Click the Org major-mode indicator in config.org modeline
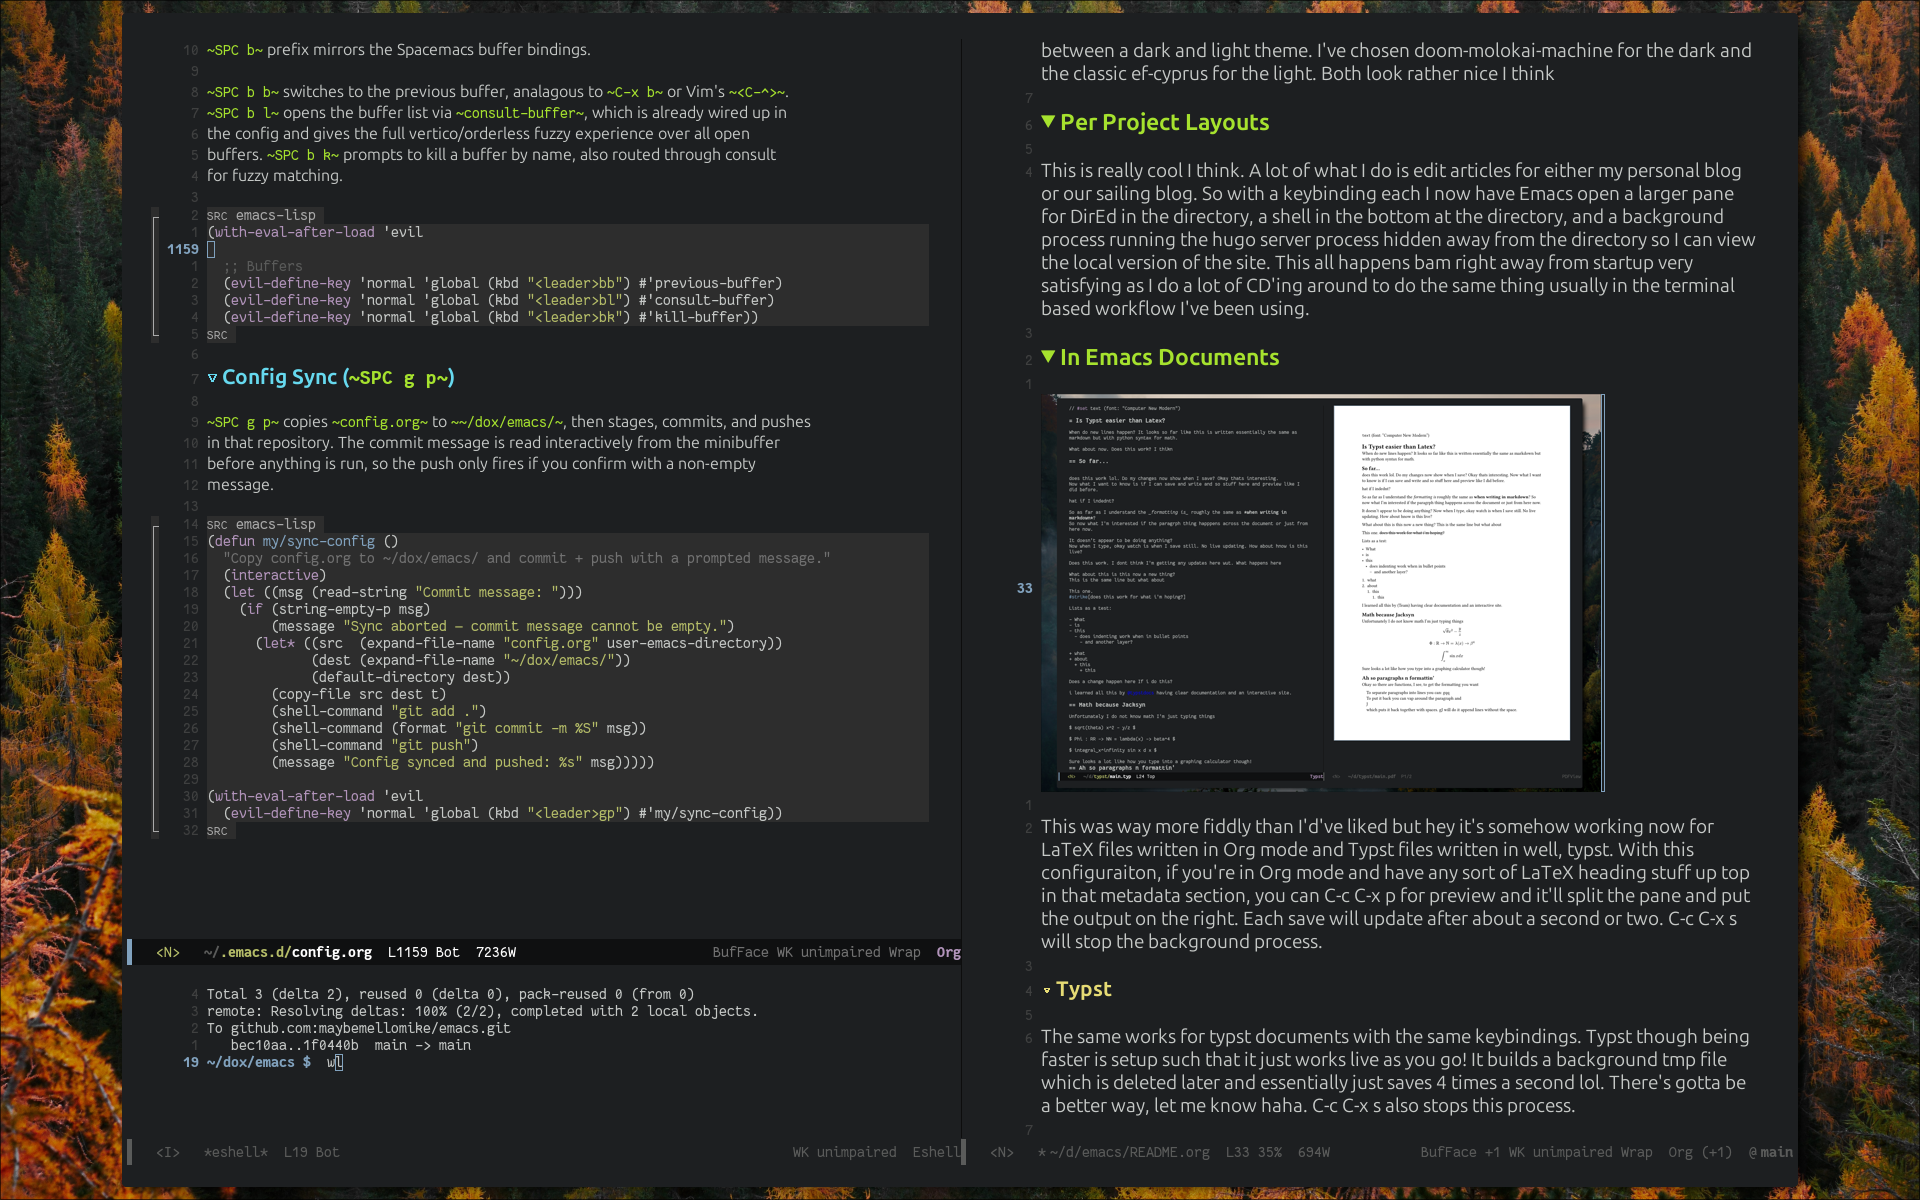This screenshot has height=1200, width=1920. 947,952
